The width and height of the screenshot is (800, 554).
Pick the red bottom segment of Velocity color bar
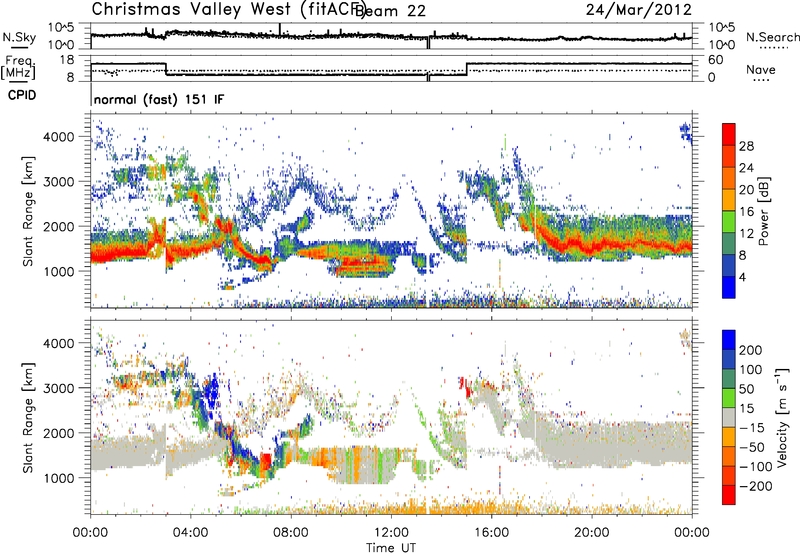[x=729, y=495]
